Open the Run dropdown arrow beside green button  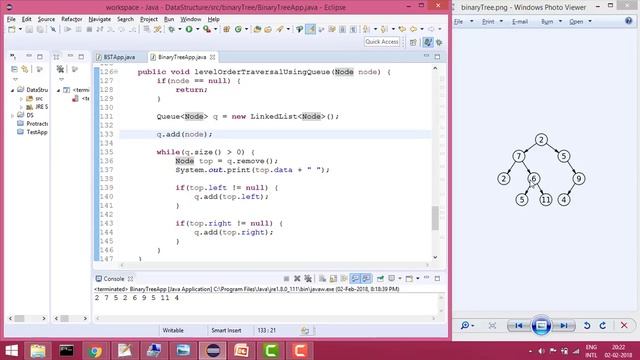pyautogui.click(x=198, y=29)
